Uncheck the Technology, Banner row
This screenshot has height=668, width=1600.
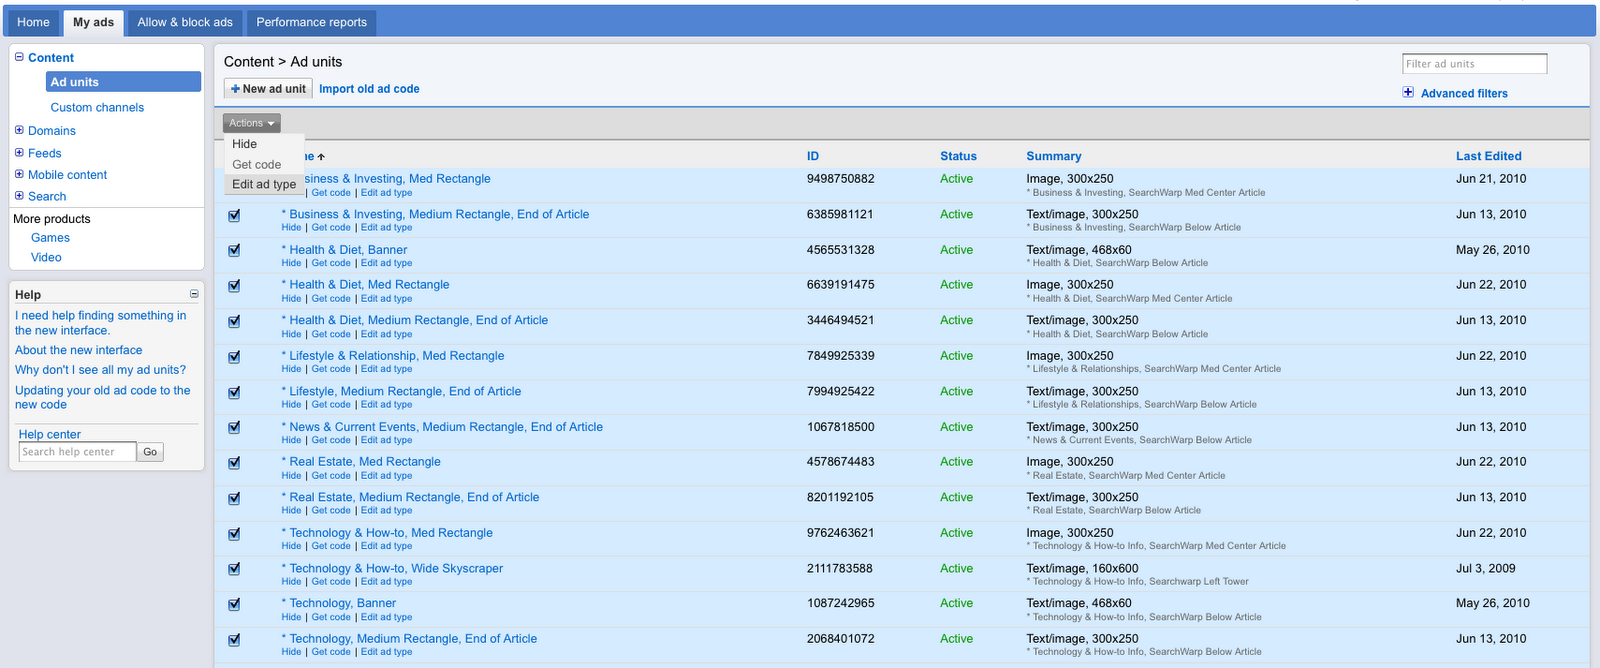pos(234,604)
